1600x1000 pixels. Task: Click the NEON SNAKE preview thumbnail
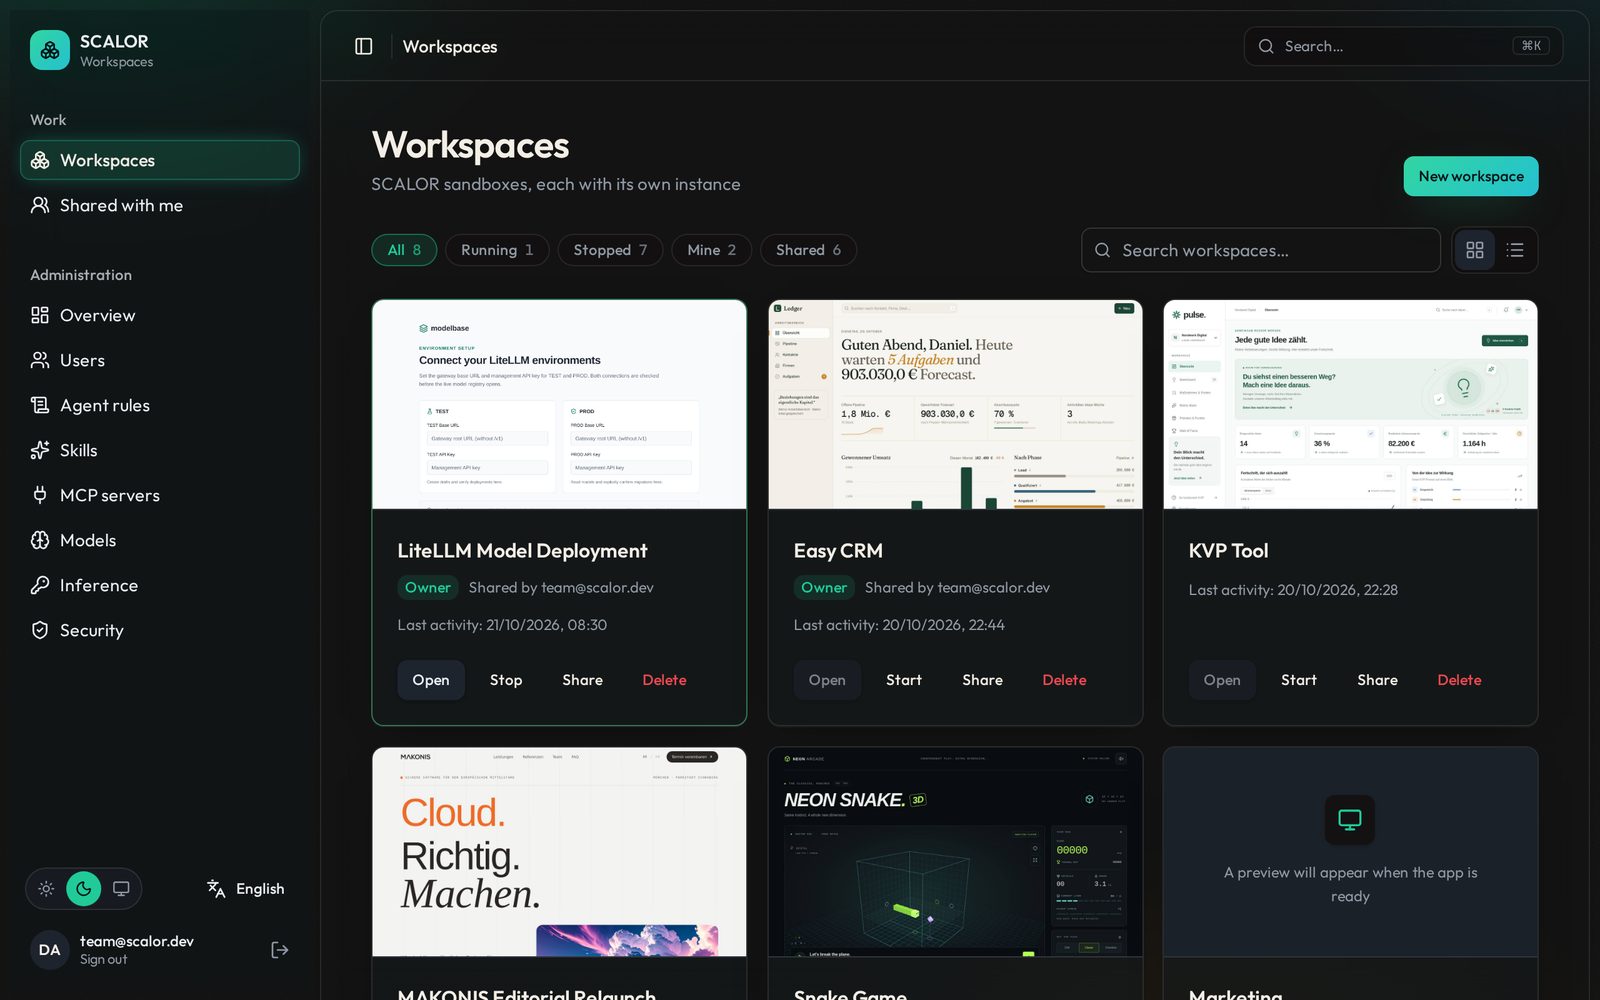coord(955,852)
